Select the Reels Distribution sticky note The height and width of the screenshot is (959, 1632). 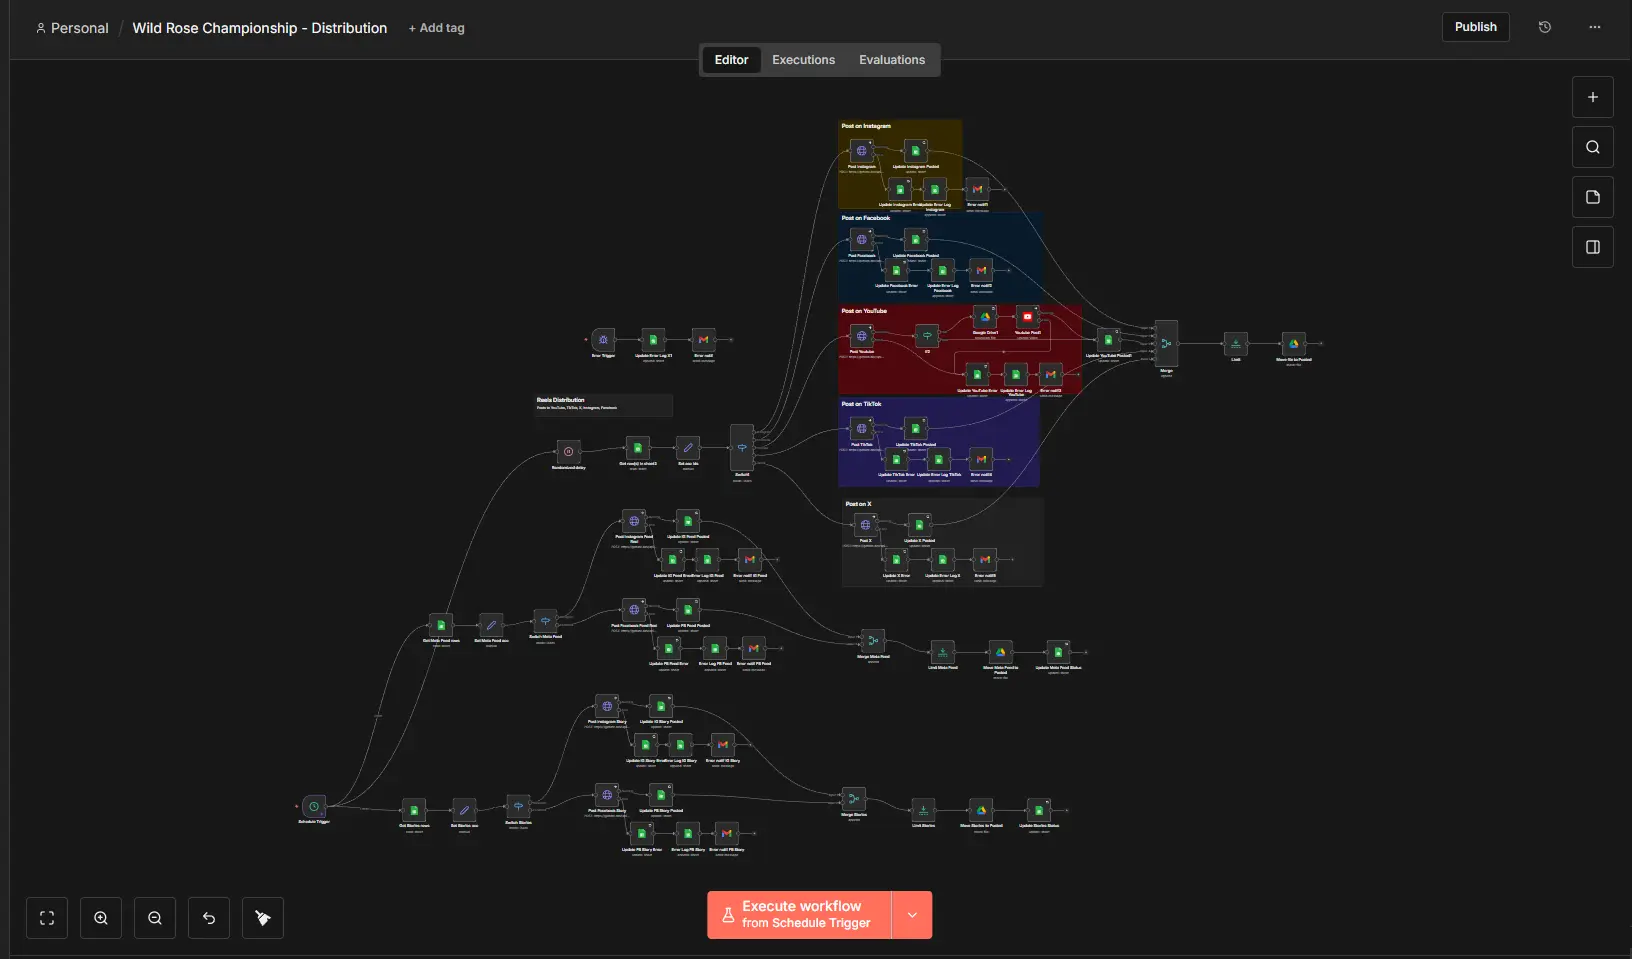[603, 404]
